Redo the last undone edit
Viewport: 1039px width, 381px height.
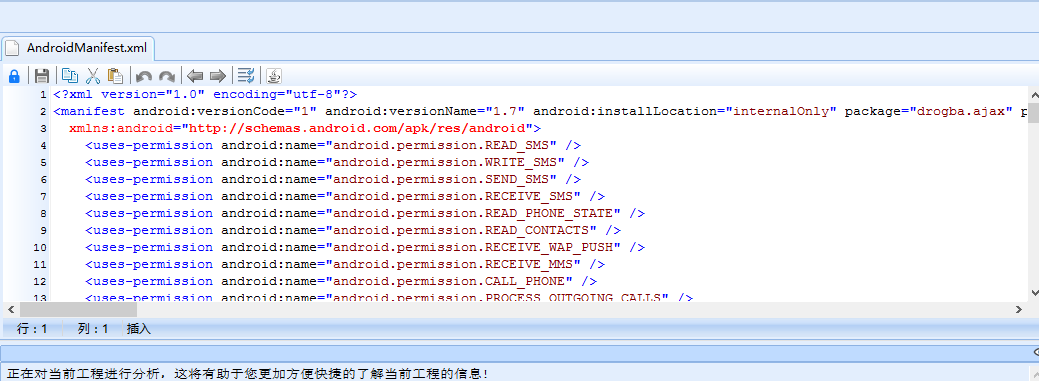166,76
